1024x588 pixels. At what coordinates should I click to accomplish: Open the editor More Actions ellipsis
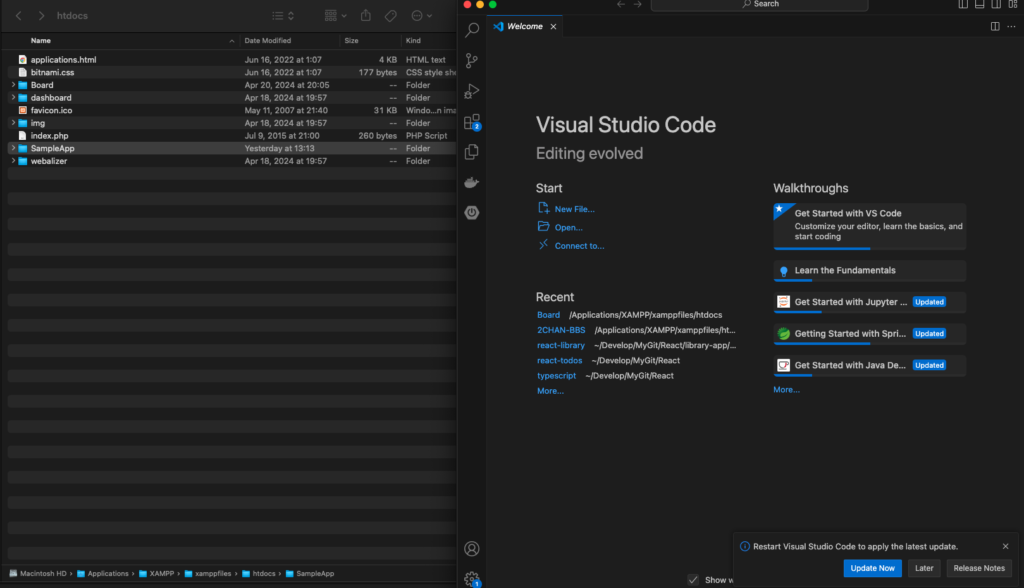point(1011,27)
